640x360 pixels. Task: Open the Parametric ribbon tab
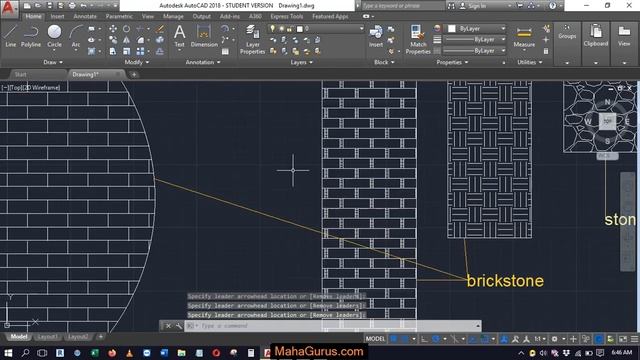119,16
